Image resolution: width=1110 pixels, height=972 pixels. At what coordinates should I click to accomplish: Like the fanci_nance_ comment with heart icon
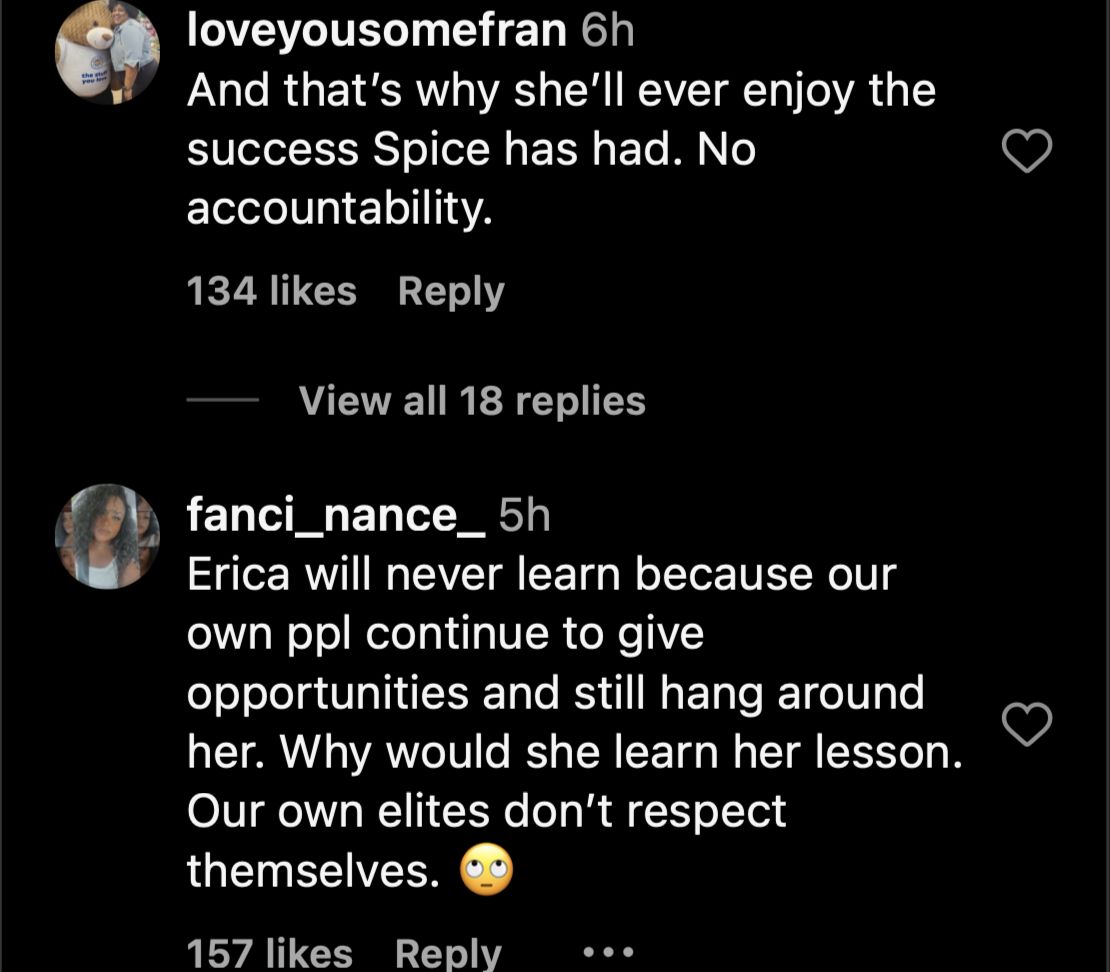point(1027,725)
